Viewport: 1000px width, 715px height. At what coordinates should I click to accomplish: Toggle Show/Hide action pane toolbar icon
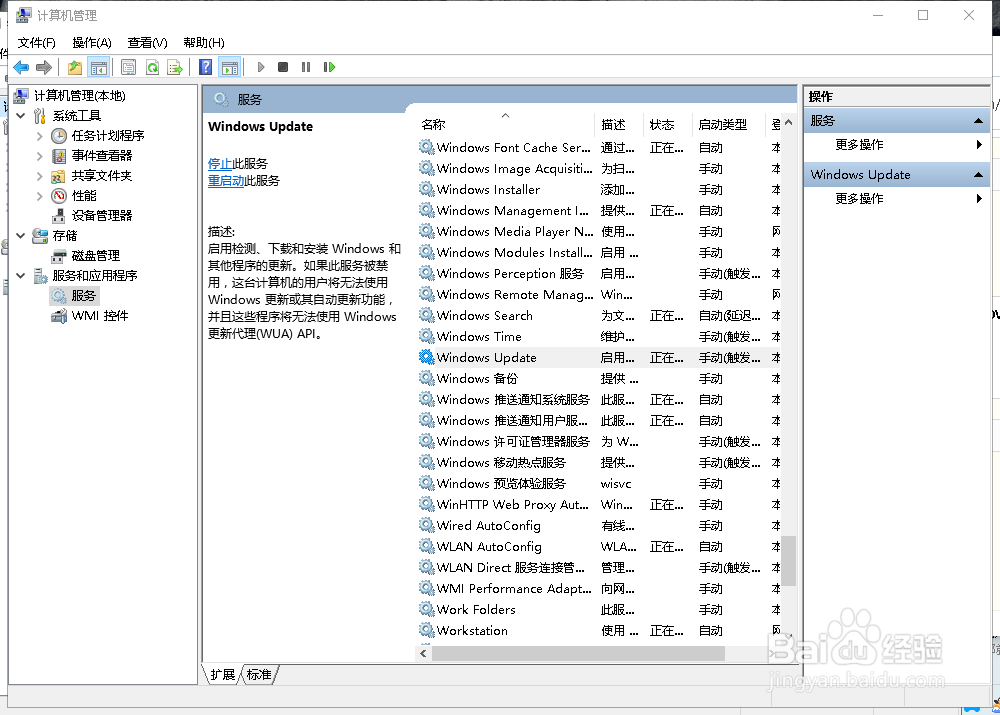click(230, 67)
